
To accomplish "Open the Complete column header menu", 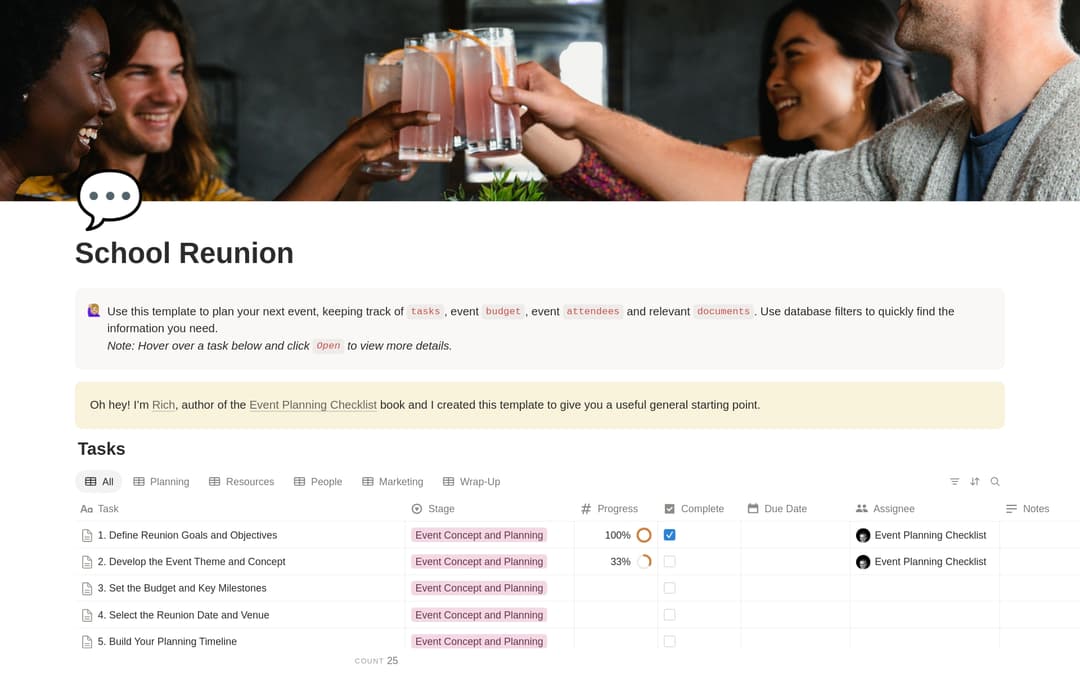I will coord(694,509).
